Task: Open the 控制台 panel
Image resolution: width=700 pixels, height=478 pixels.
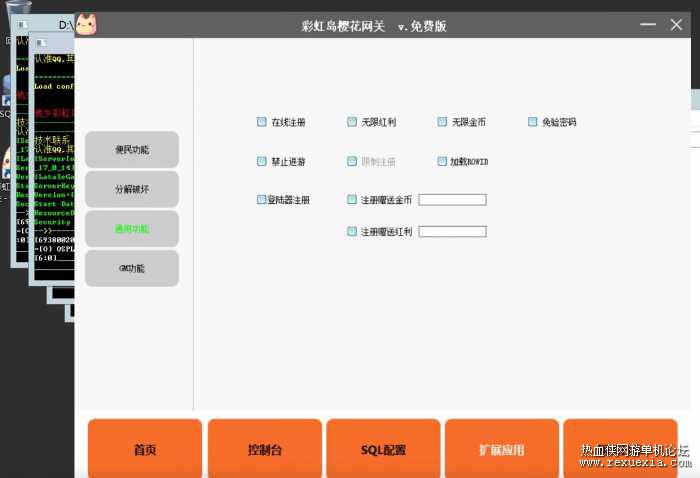Action: pyautogui.click(x=265, y=450)
